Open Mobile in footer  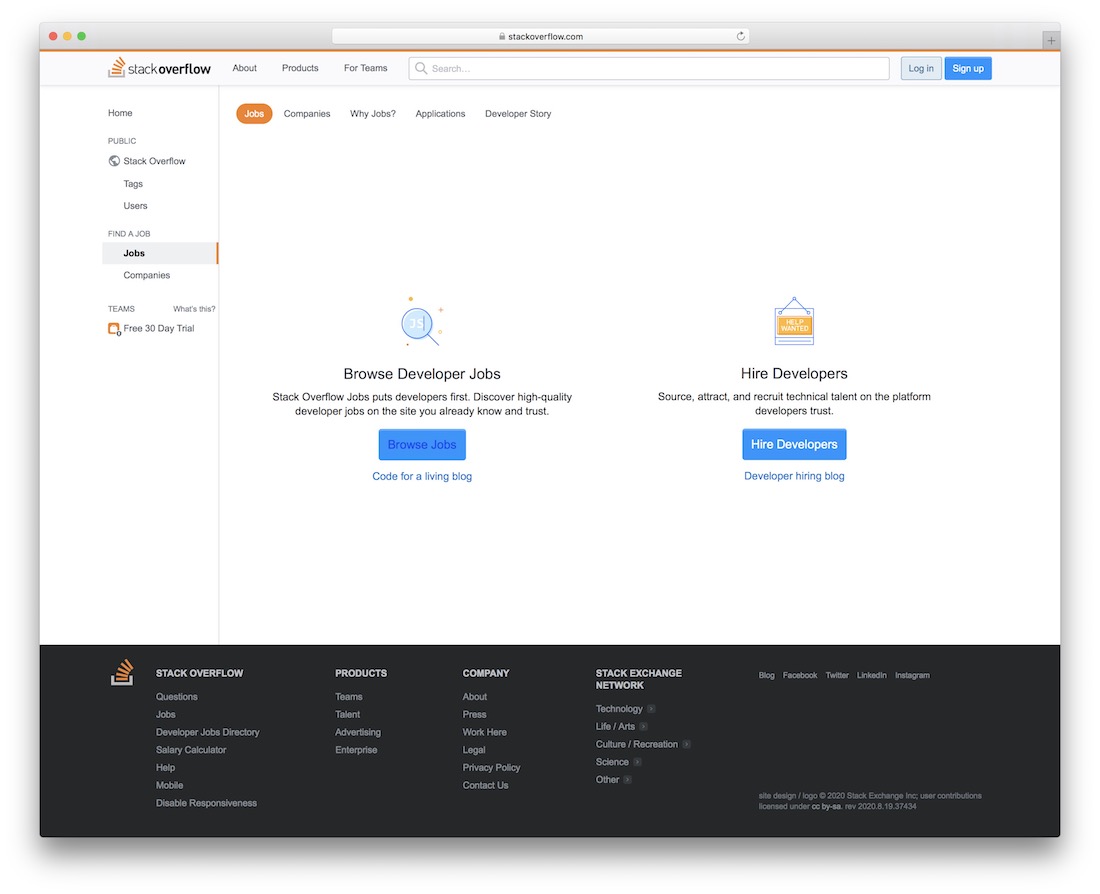point(169,785)
